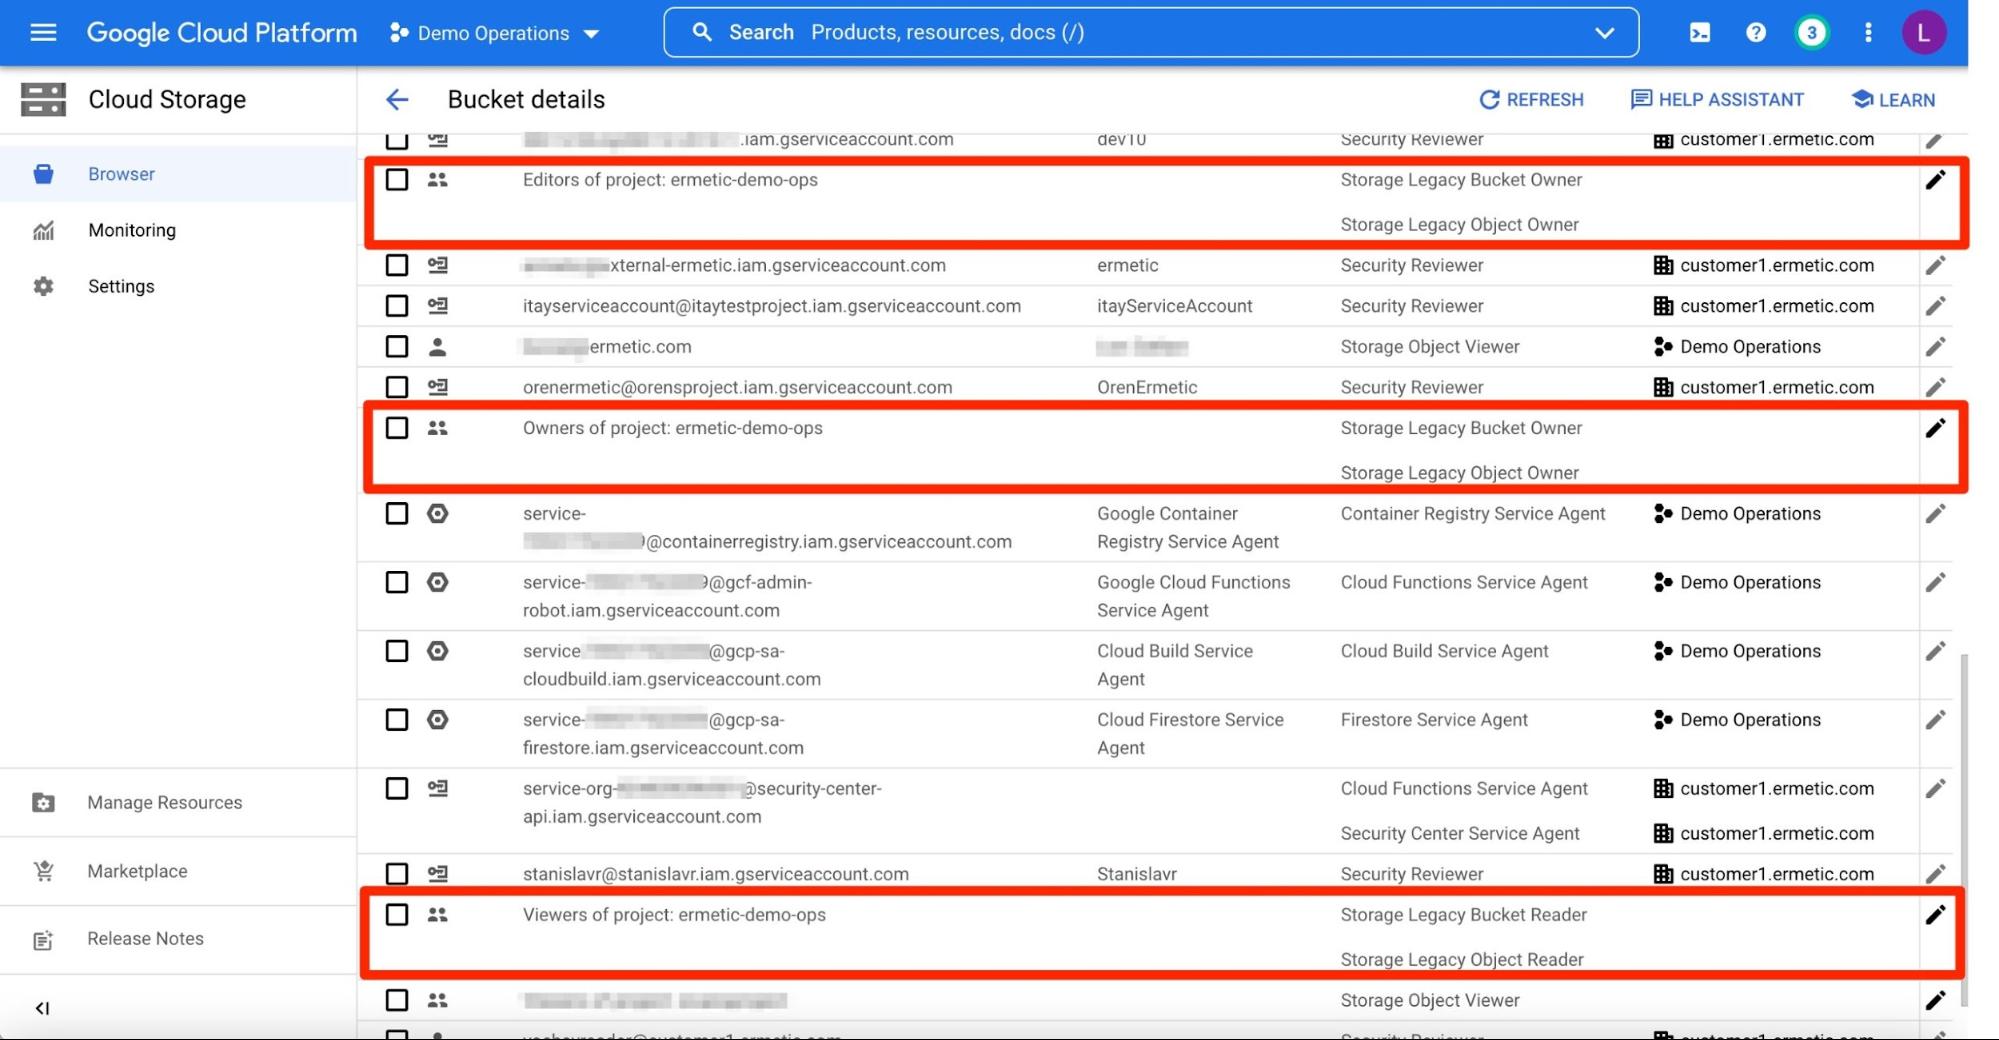Click the vertical scrollbar of the permissions list
The width and height of the screenshot is (1999, 1040).
tap(1964, 830)
